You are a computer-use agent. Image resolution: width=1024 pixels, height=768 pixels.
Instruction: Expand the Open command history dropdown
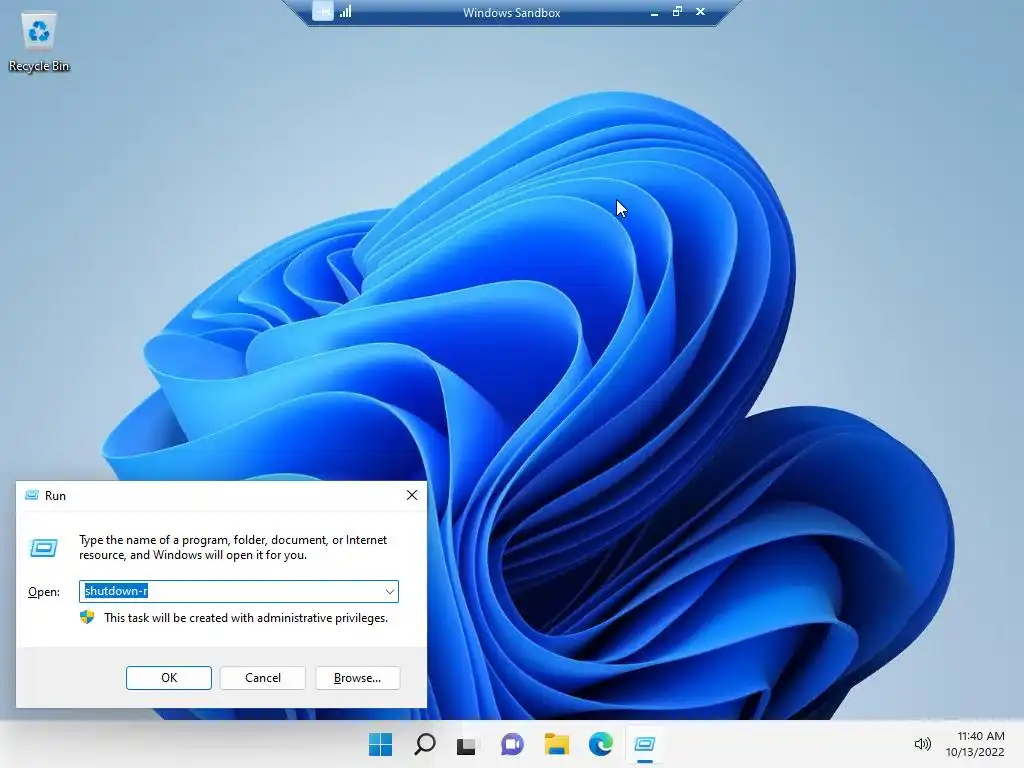(x=390, y=592)
